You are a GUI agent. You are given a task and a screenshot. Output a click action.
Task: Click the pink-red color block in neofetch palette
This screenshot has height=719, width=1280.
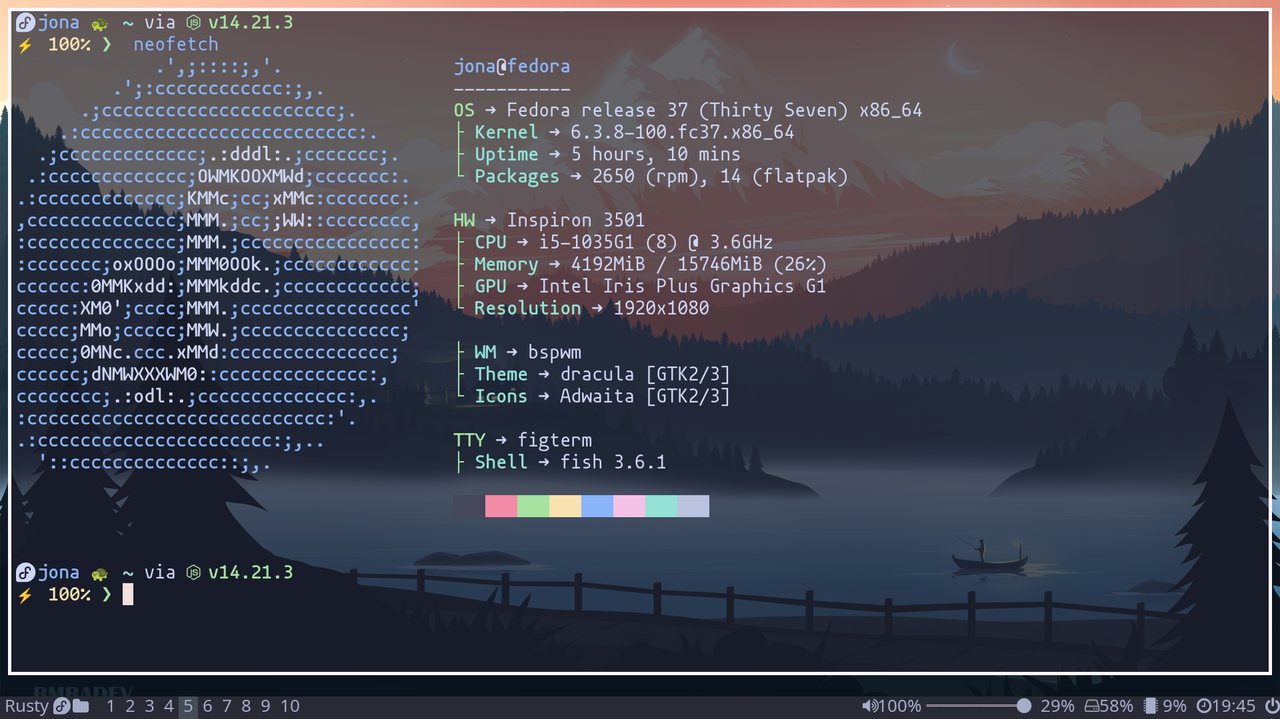click(x=501, y=506)
